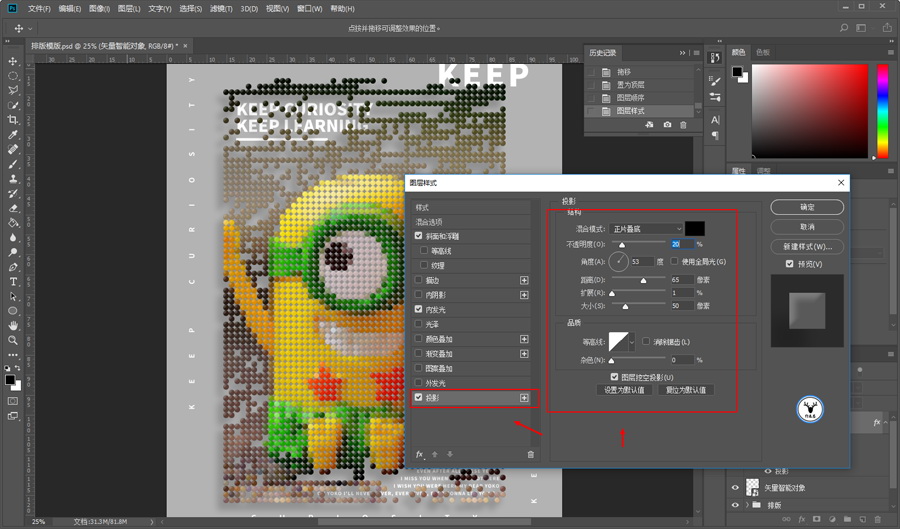This screenshot has width=900, height=529.
Task: Select the Elliptical Marquee tool
Action: 13,76
